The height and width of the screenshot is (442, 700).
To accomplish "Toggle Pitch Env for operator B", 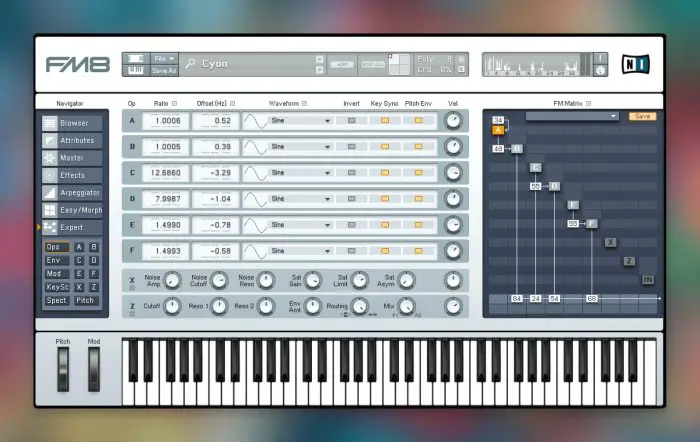I will point(418,146).
